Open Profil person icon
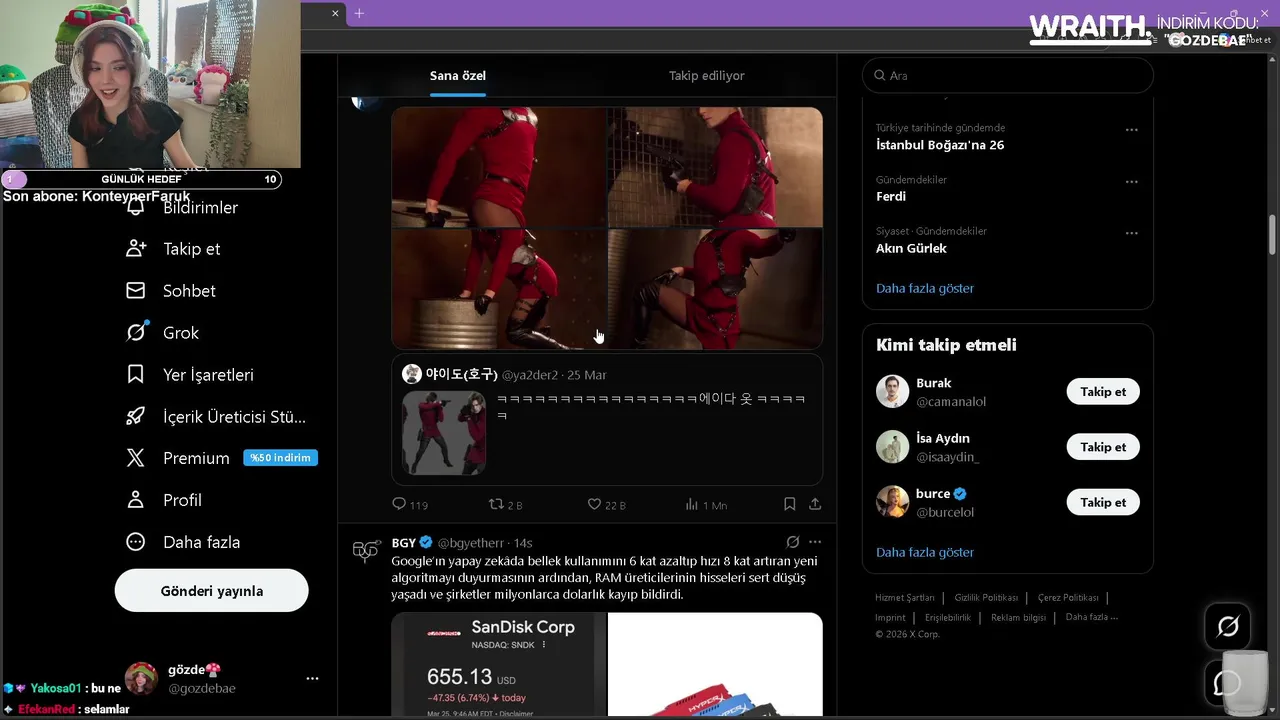This screenshot has width=1280, height=720. [x=136, y=499]
